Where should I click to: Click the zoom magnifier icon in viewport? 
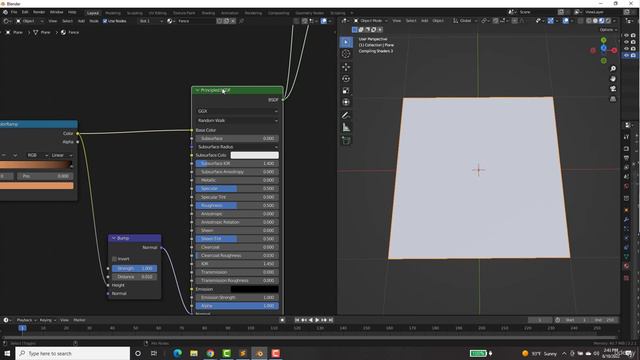point(613,69)
